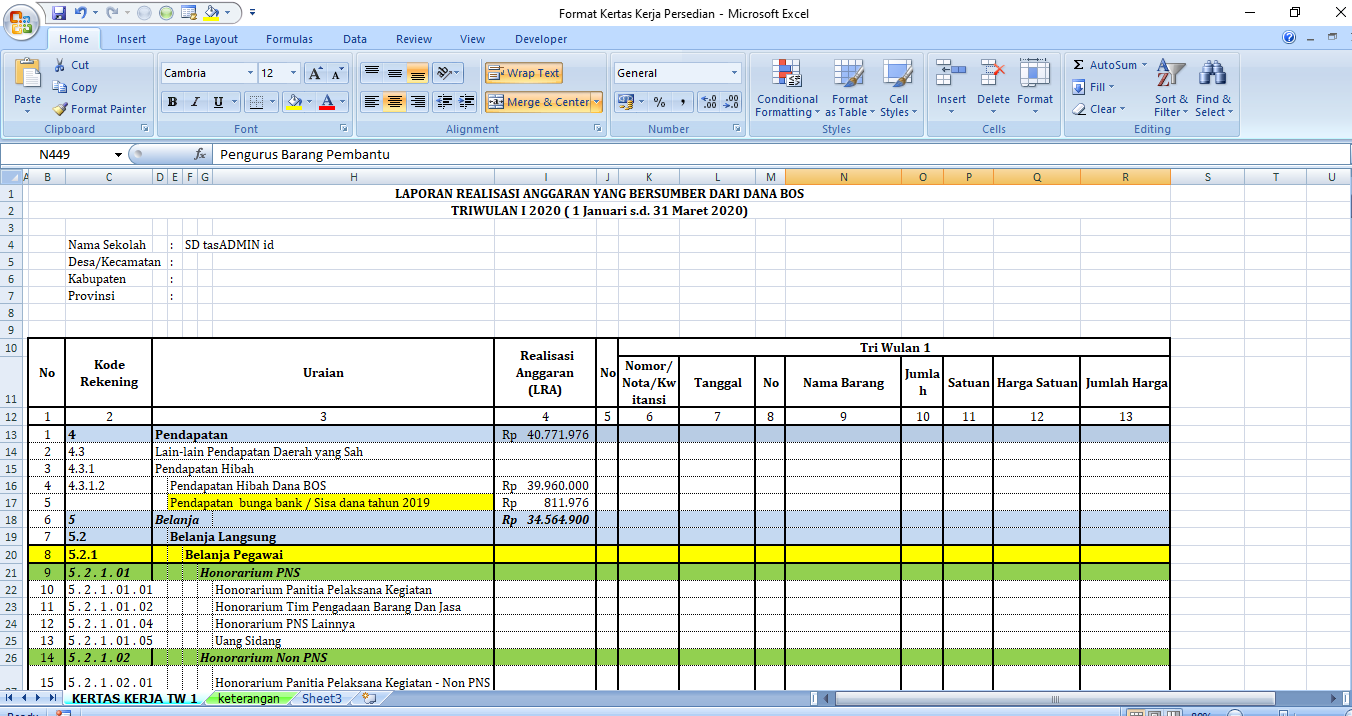Open the Formulas ribbon tab
The image size is (1352, 716).
click(289, 39)
